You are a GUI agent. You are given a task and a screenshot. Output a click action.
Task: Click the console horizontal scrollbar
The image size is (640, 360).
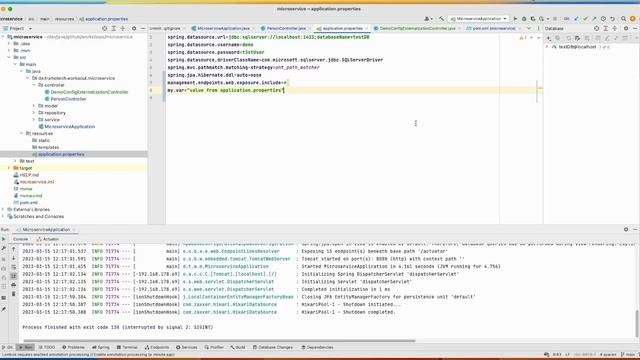(x=220, y=340)
